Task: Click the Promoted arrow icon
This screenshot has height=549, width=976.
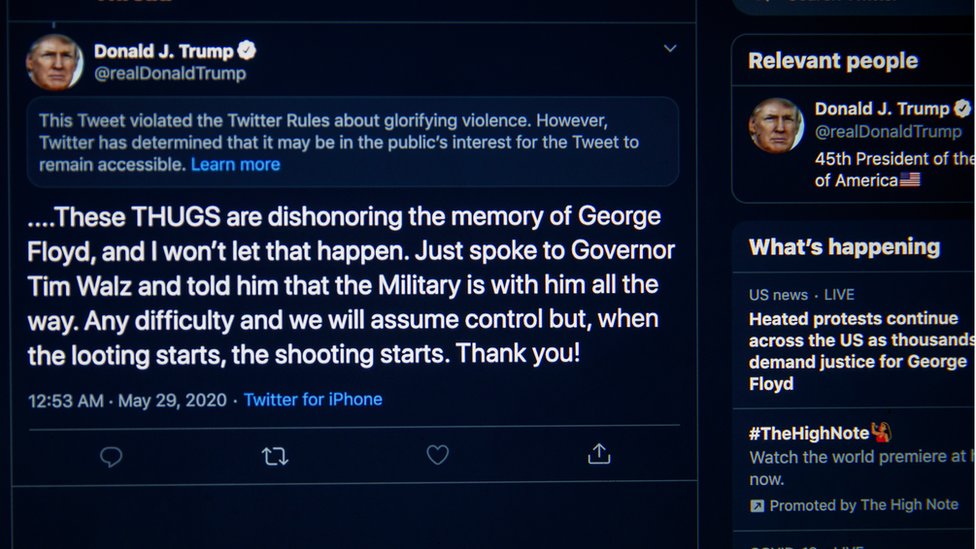Action: (757, 506)
